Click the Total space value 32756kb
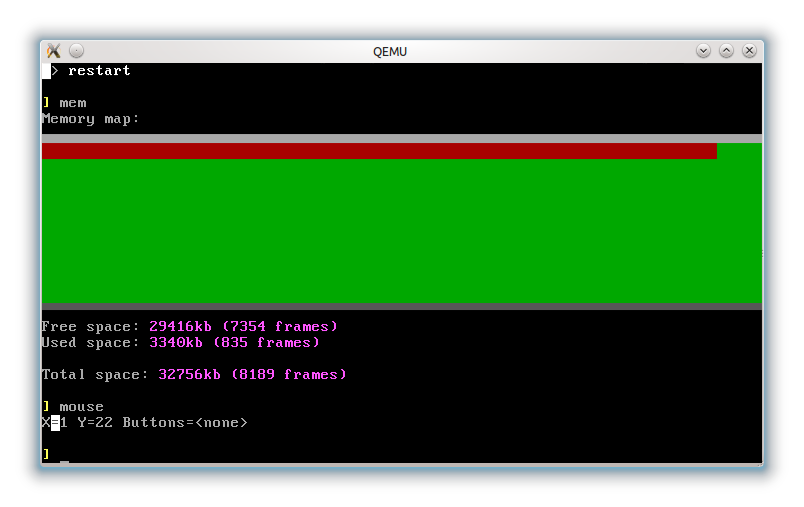 (x=189, y=375)
